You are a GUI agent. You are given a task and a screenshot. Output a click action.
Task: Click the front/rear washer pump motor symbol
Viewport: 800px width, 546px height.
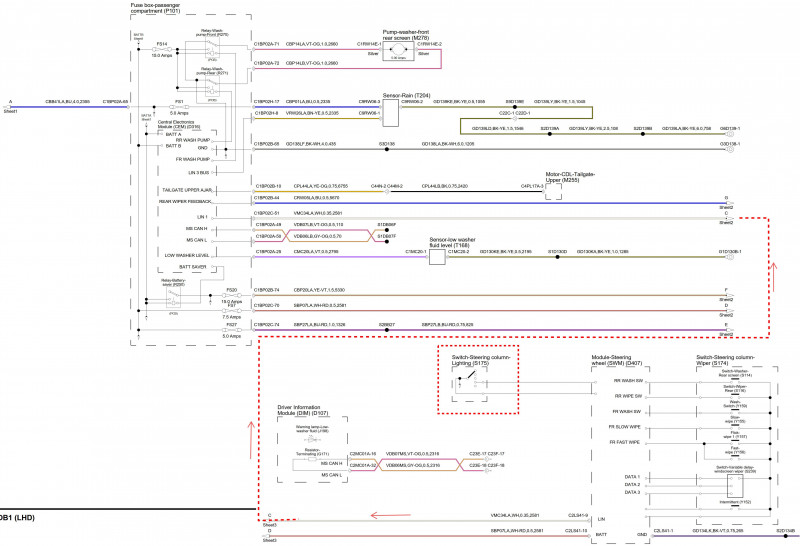click(x=399, y=48)
